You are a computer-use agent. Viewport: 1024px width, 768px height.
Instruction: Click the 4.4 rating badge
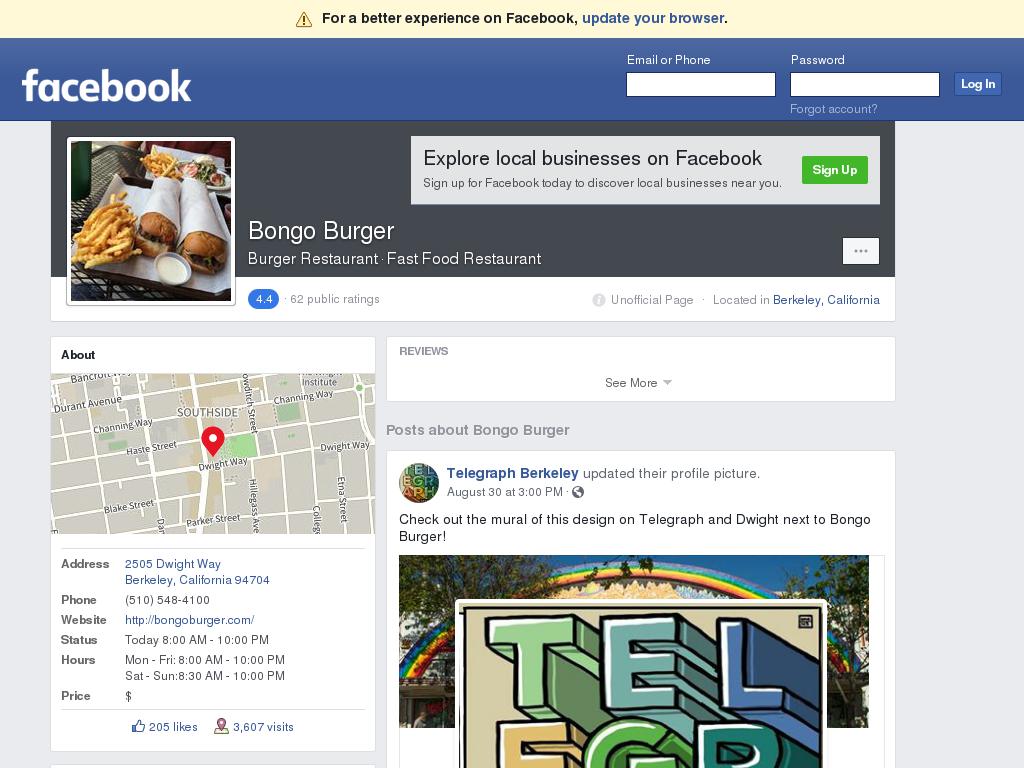263,299
